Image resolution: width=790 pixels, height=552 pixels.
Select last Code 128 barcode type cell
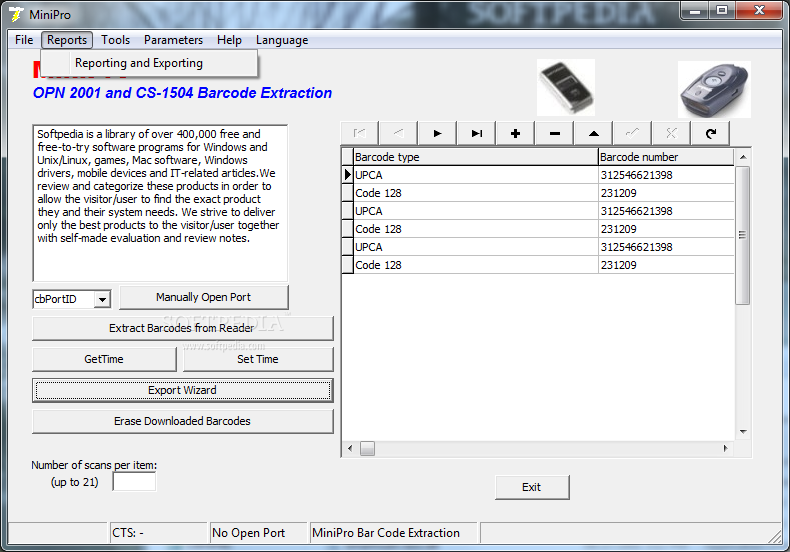[476, 265]
